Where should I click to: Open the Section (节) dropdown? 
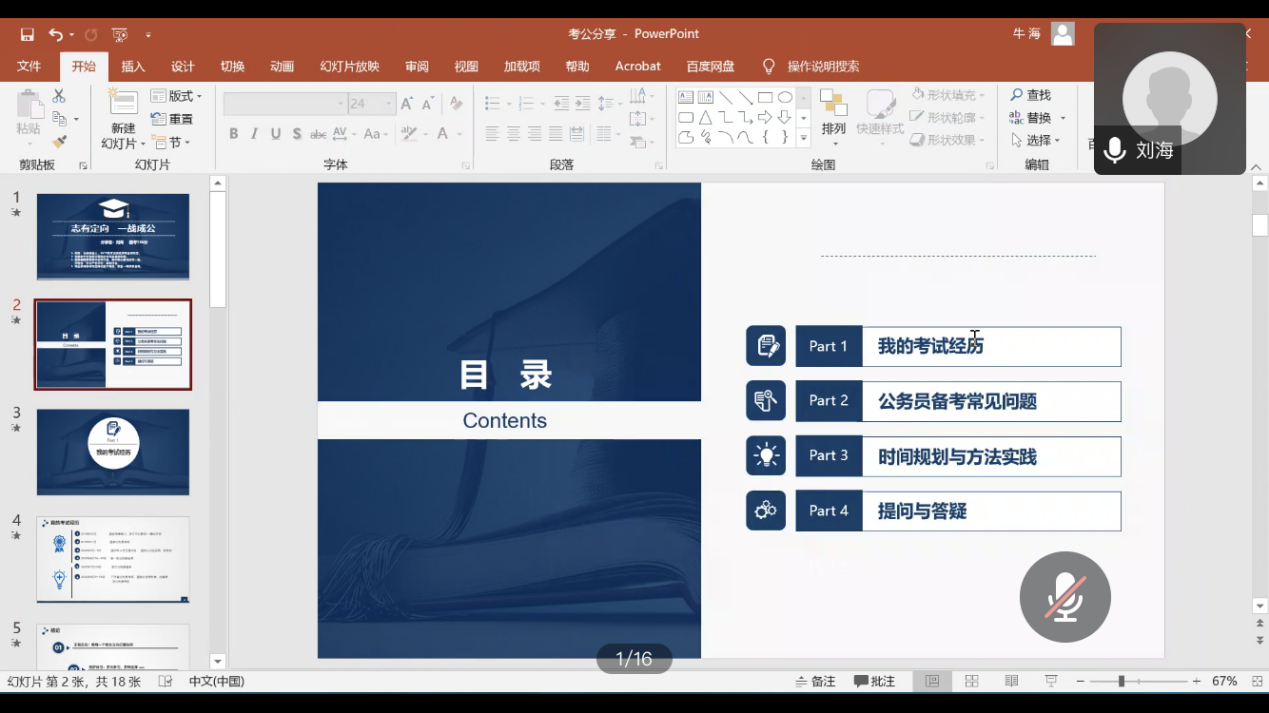coord(171,142)
